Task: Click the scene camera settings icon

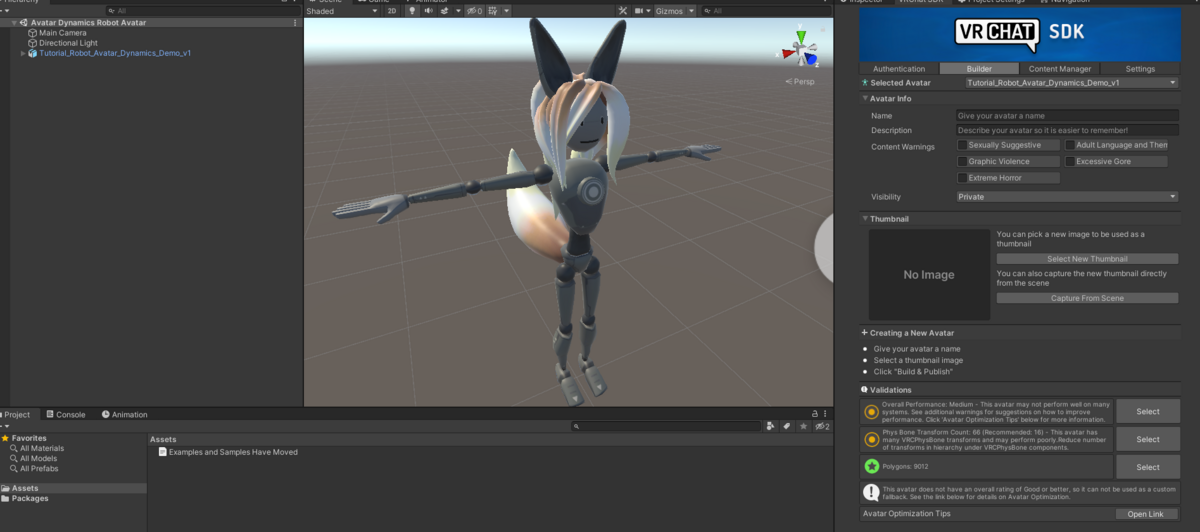Action: [638, 11]
